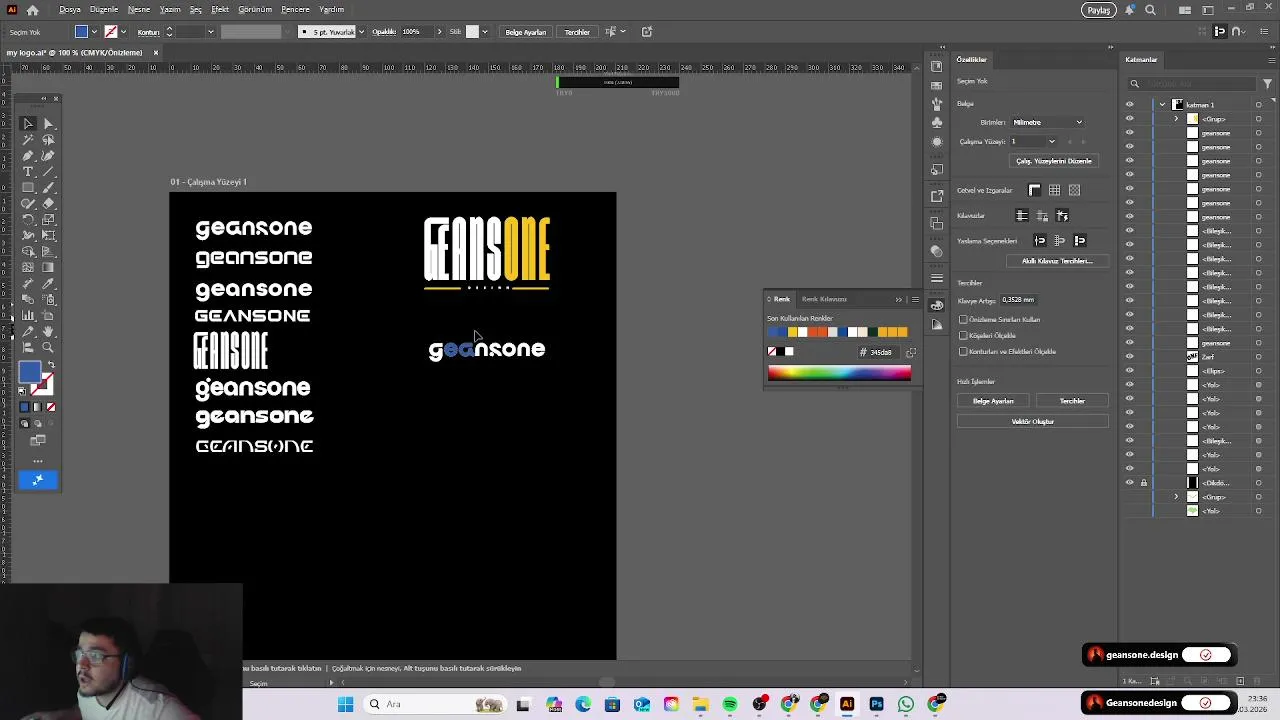Select the Zoom tool in toolbar
The height and width of the screenshot is (720, 1280).
click(48, 348)
